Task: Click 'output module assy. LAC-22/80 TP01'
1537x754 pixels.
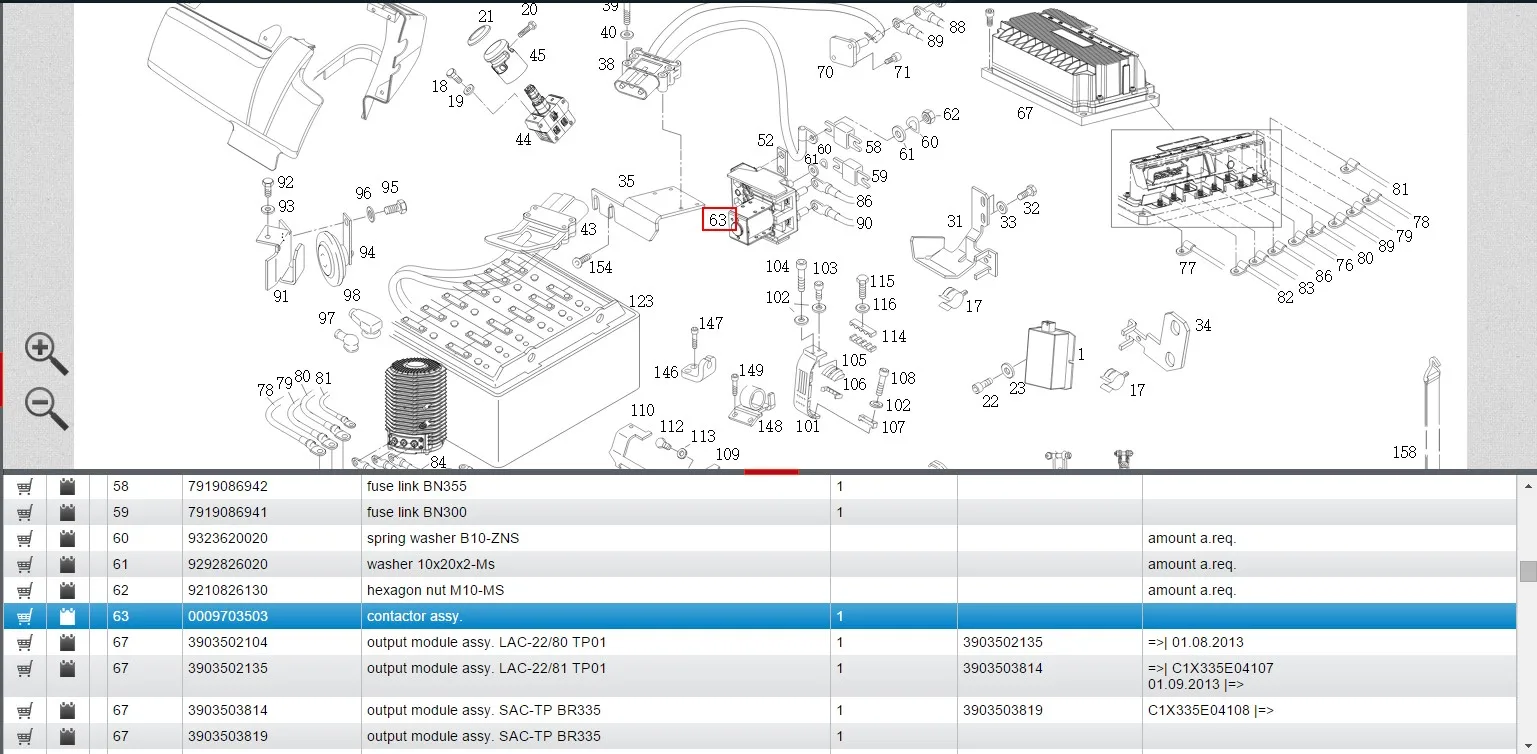Action: click(x=486, y=642)
